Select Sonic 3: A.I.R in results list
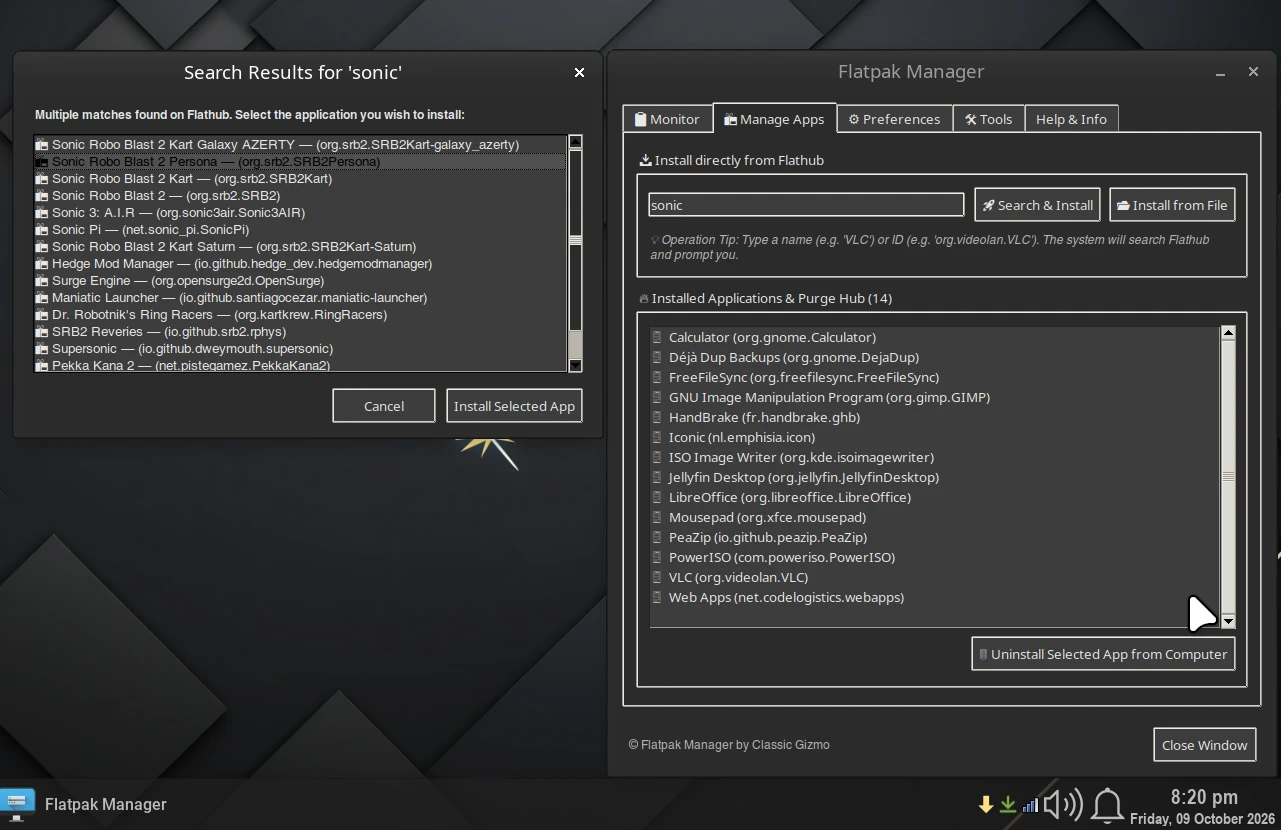 pos(300,213)
